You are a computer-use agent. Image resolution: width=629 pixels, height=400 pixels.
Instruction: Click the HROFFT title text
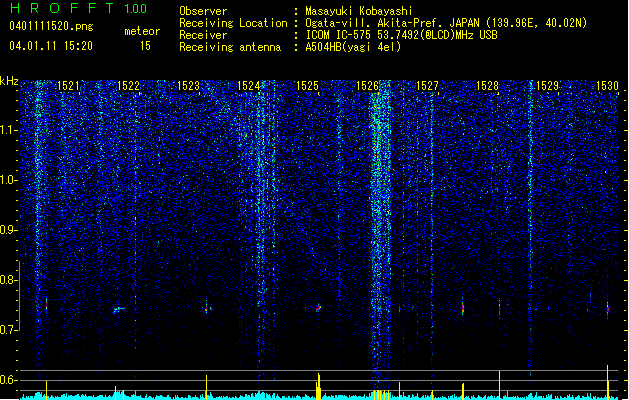point(62,8)
